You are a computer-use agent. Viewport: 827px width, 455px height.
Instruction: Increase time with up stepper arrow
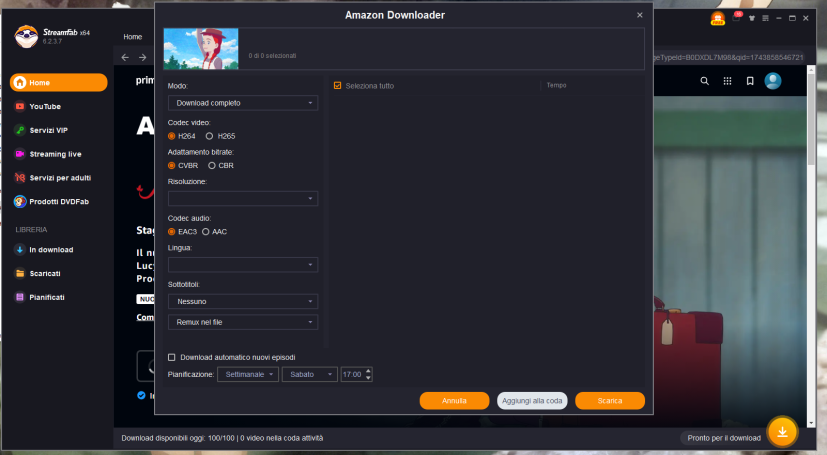pos(368,371)
